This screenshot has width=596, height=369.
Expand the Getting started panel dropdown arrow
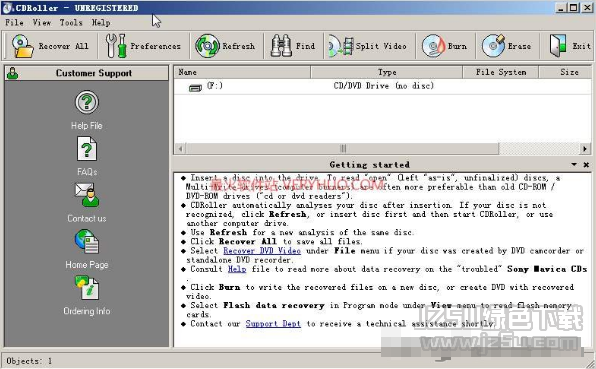(x=574, y=165)
